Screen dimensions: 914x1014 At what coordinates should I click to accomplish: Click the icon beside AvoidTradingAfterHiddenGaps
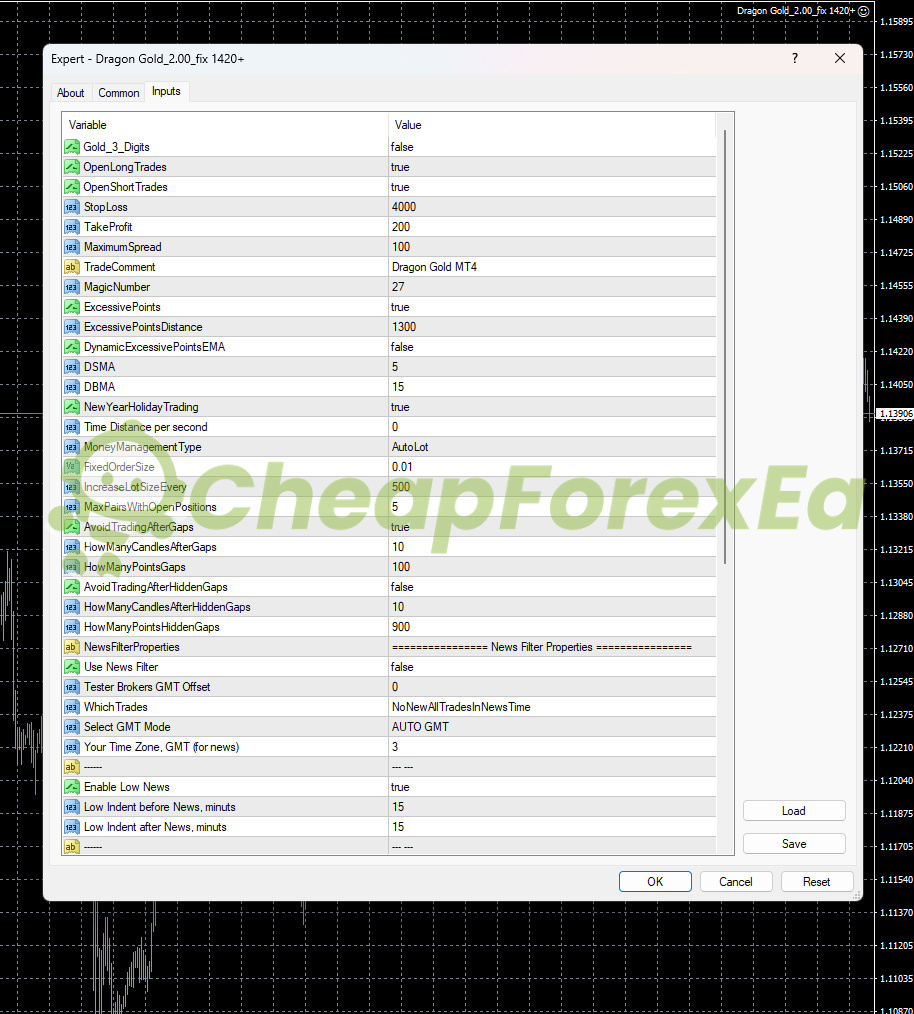[72, 587]
